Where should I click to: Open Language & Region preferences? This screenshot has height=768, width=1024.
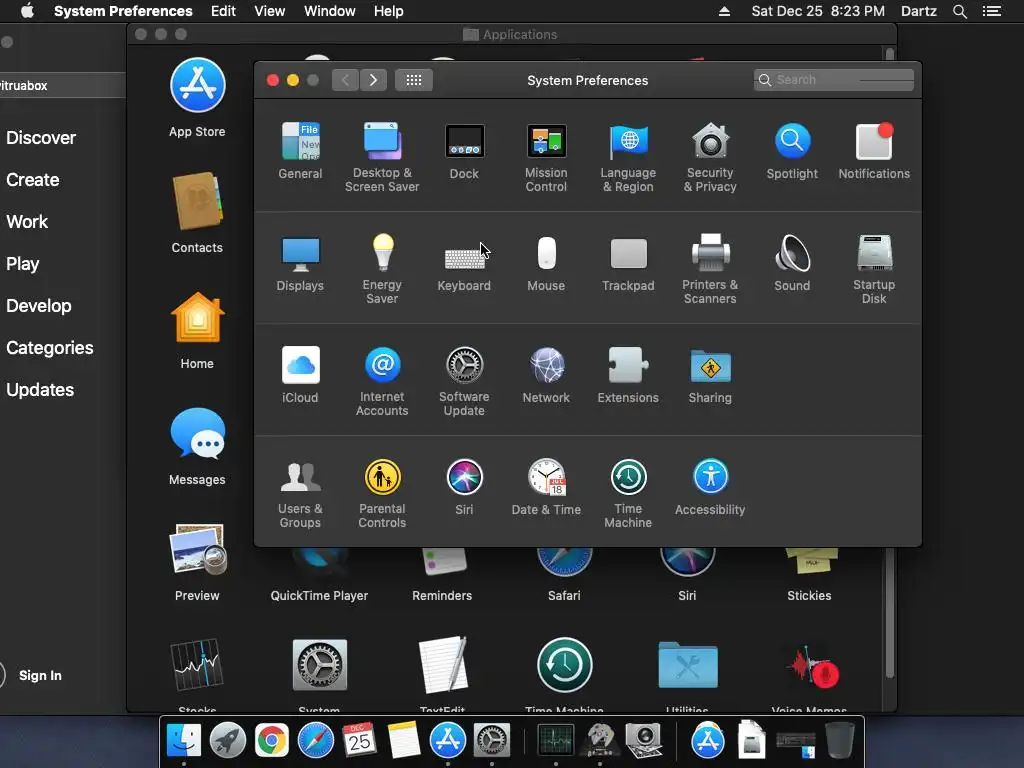pos(628,157)
